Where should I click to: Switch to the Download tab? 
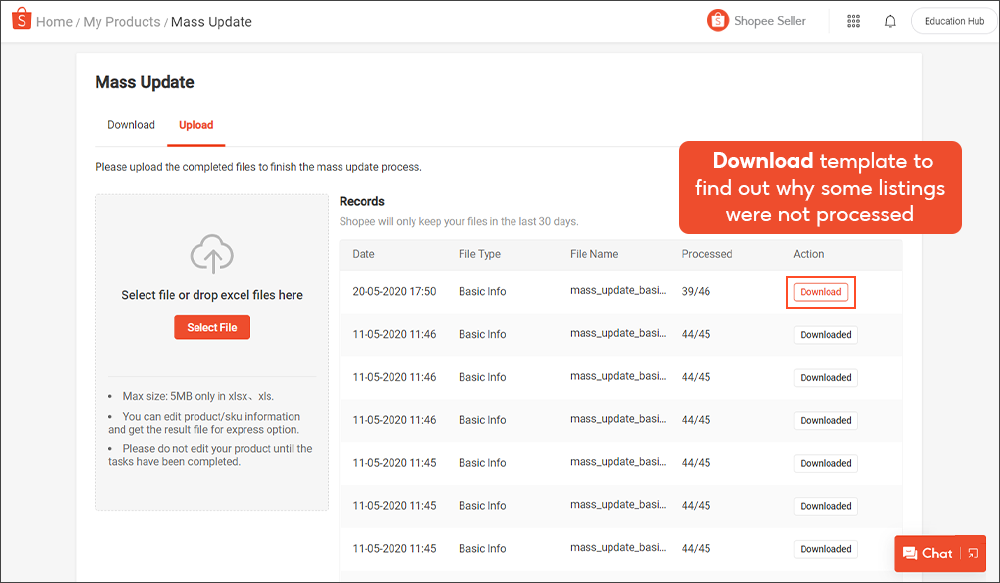pos(130,124)
